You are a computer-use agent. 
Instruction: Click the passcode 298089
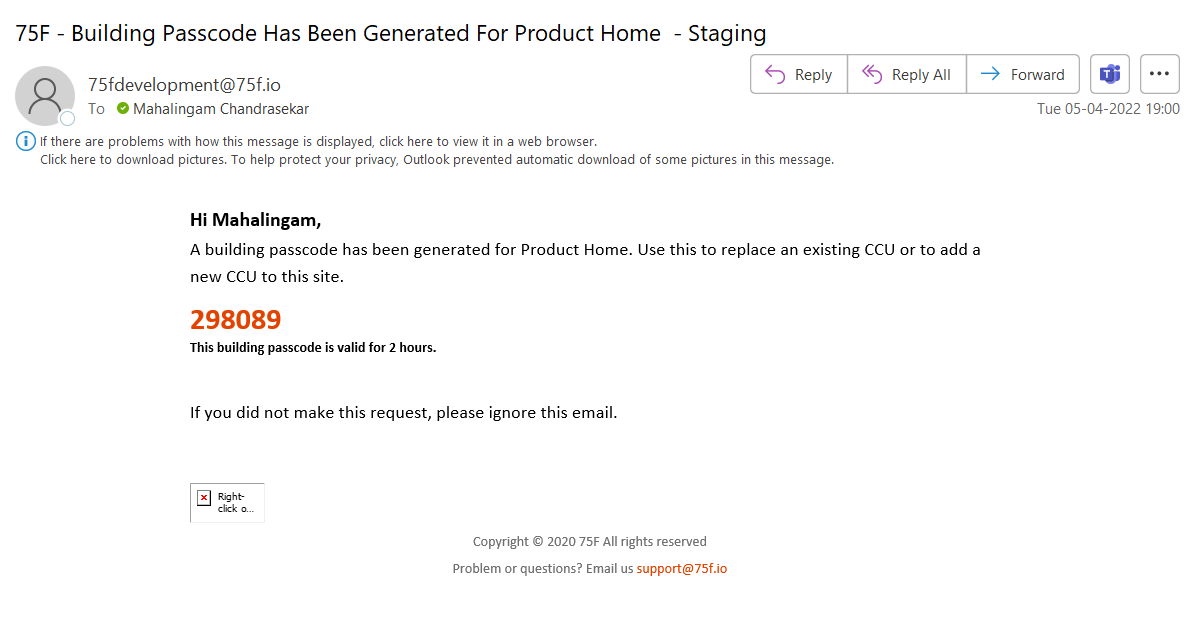coord(236,320)
